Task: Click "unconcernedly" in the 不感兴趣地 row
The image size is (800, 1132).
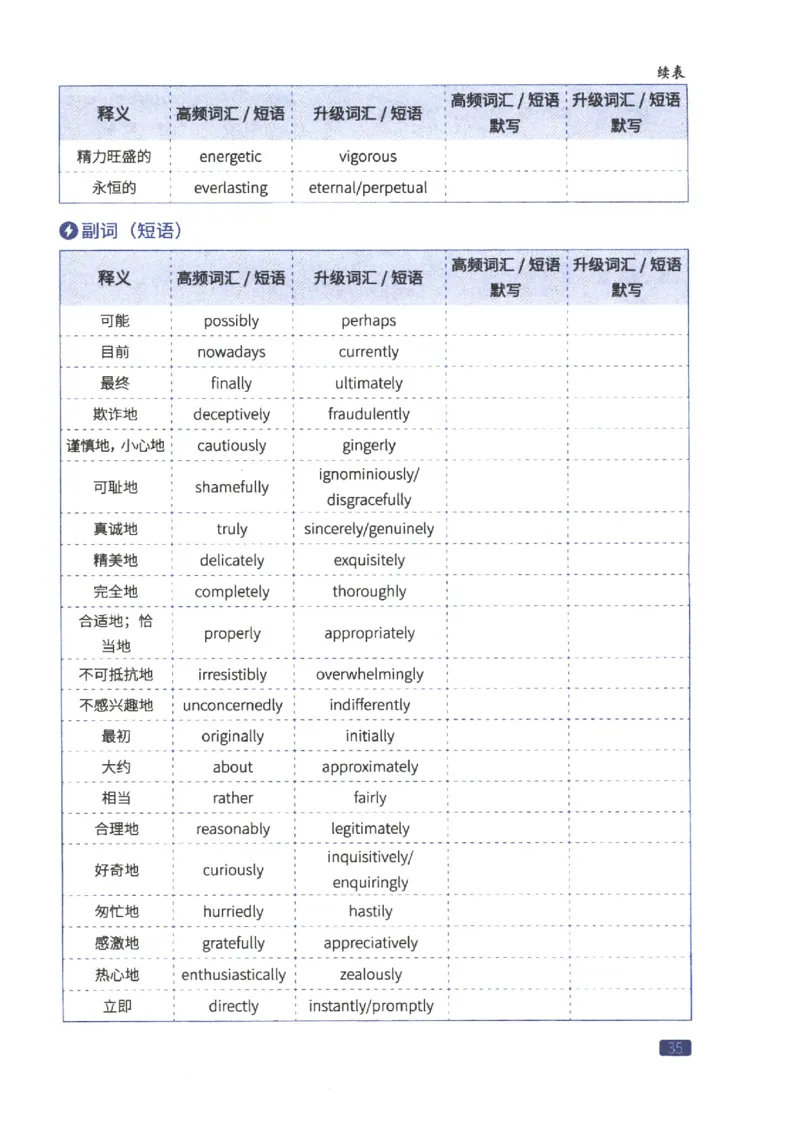Action: [x=233, y=705]
